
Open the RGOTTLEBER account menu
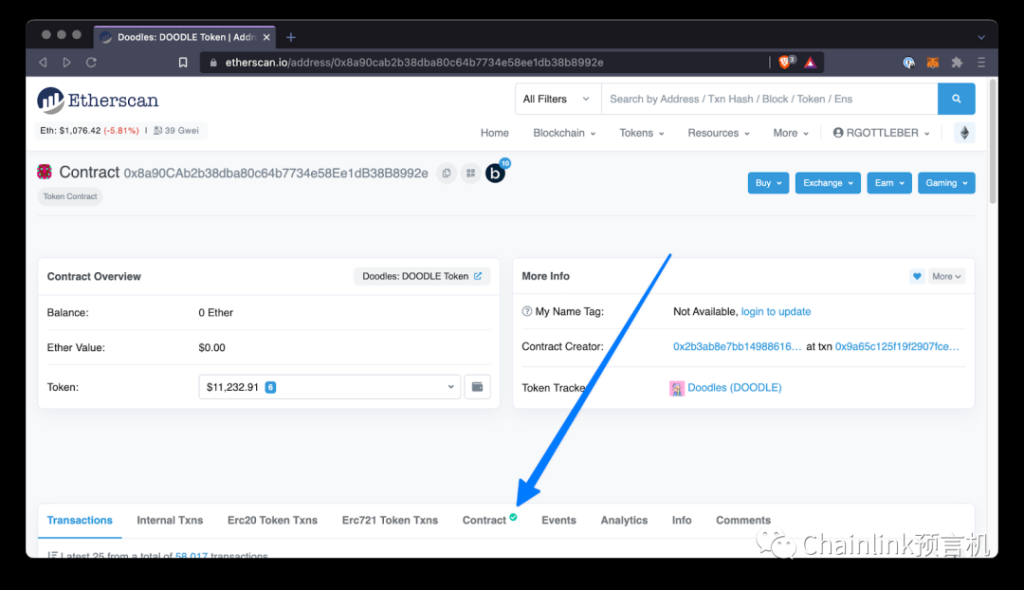(x=881, y=133)
